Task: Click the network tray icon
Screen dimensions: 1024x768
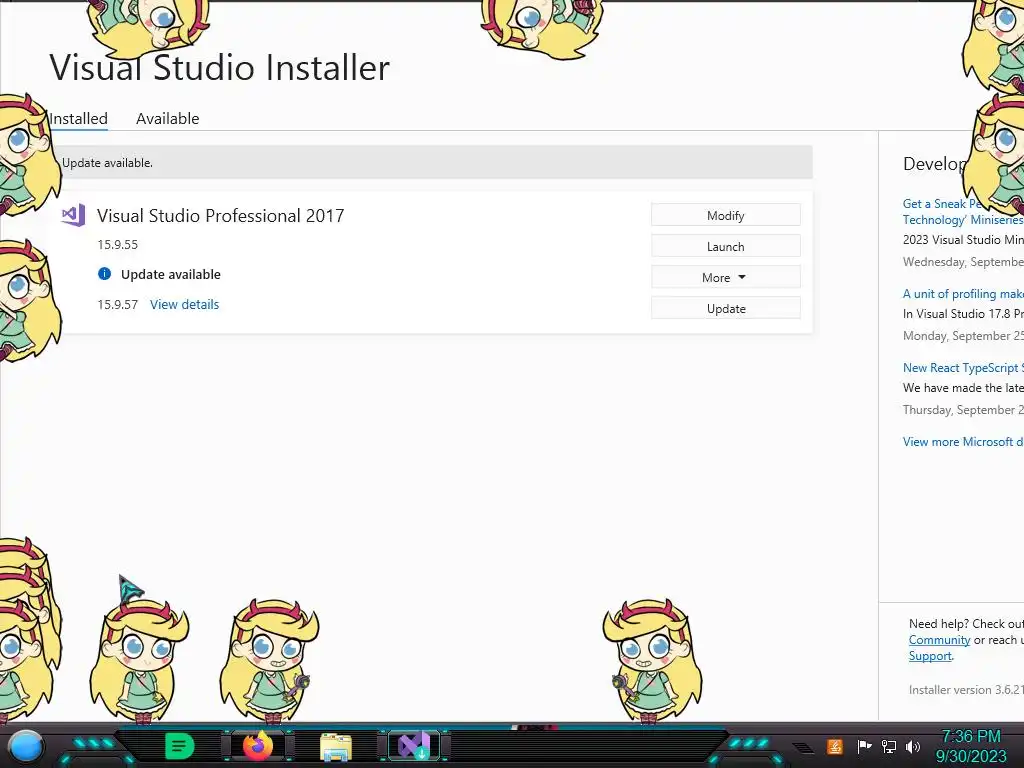Action: point(889,746)
